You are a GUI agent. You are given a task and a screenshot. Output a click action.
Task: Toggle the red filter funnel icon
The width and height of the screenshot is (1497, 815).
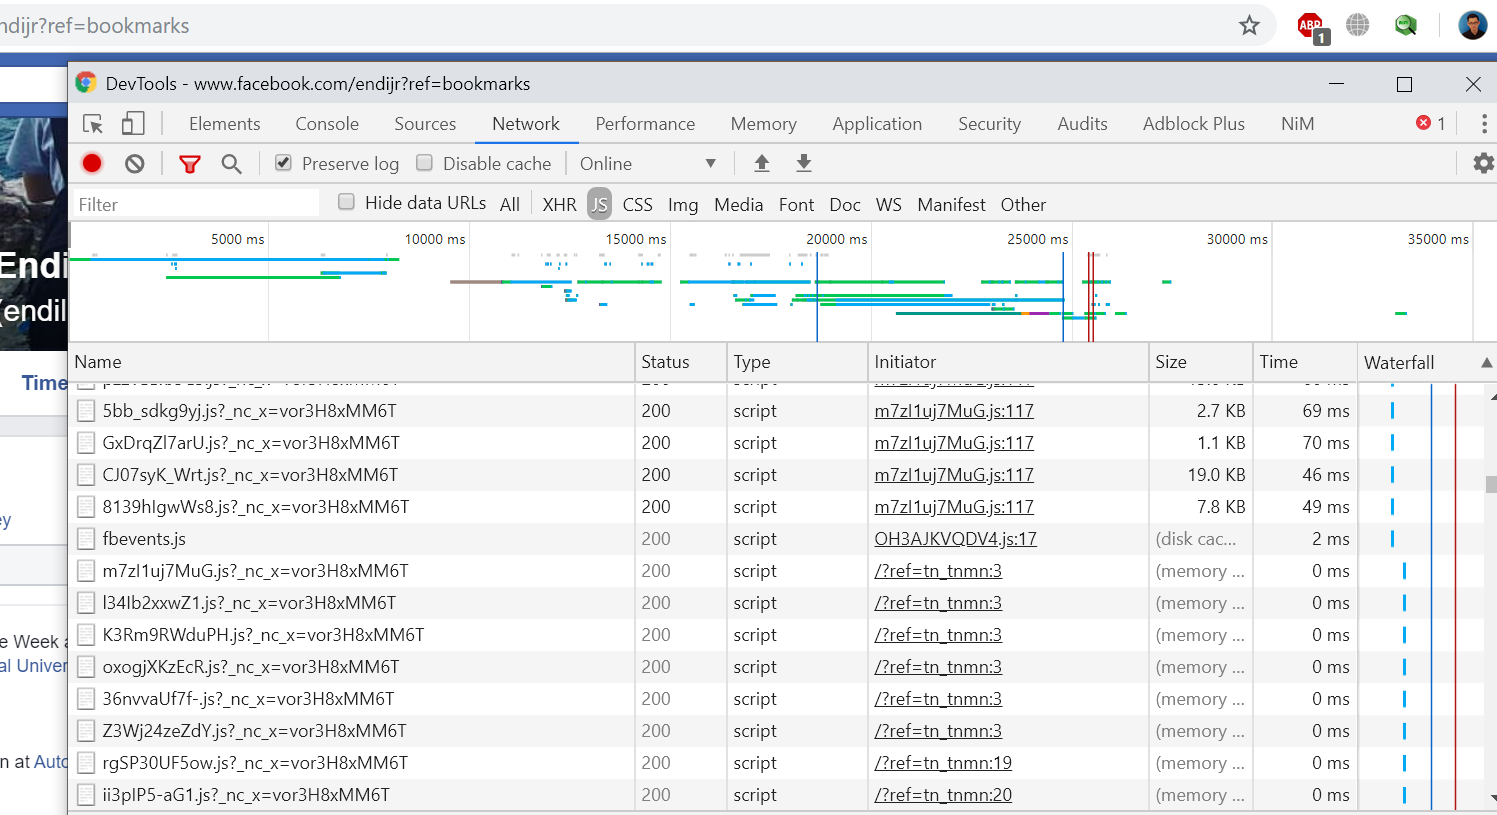[x=190, y=164]
